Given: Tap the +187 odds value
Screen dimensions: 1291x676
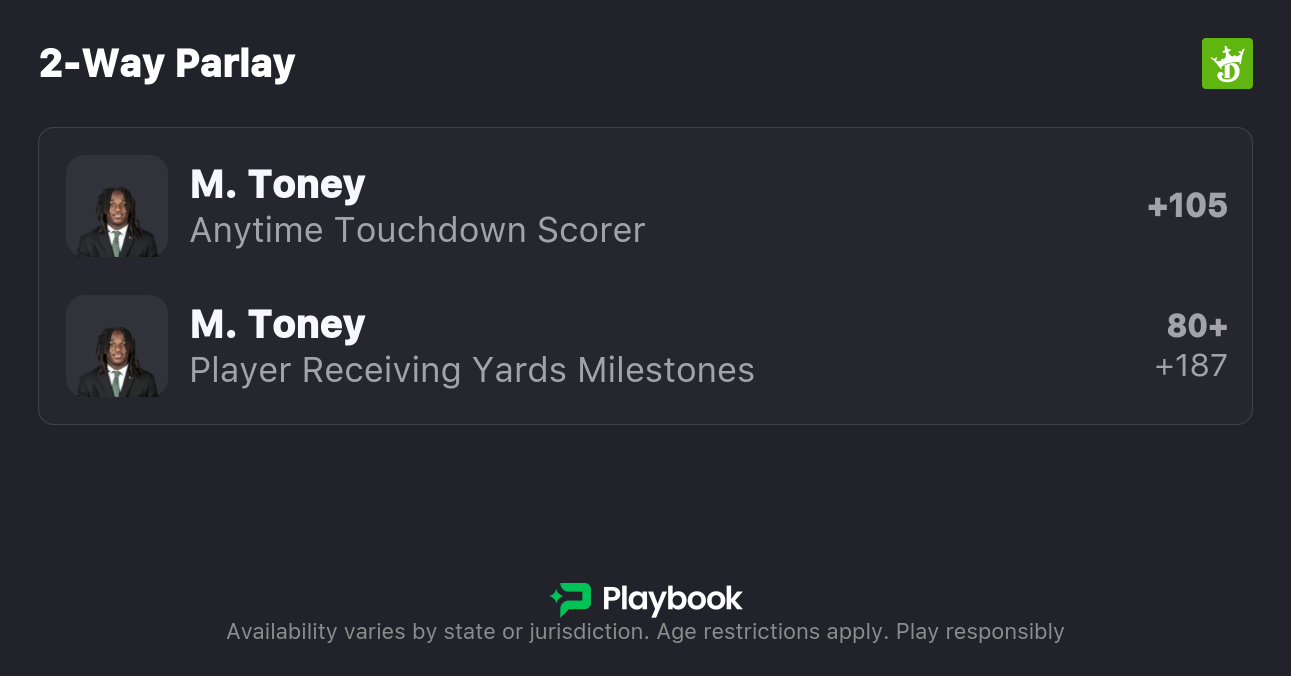Looking at the screenshot, I should [x=1190, y=366].
